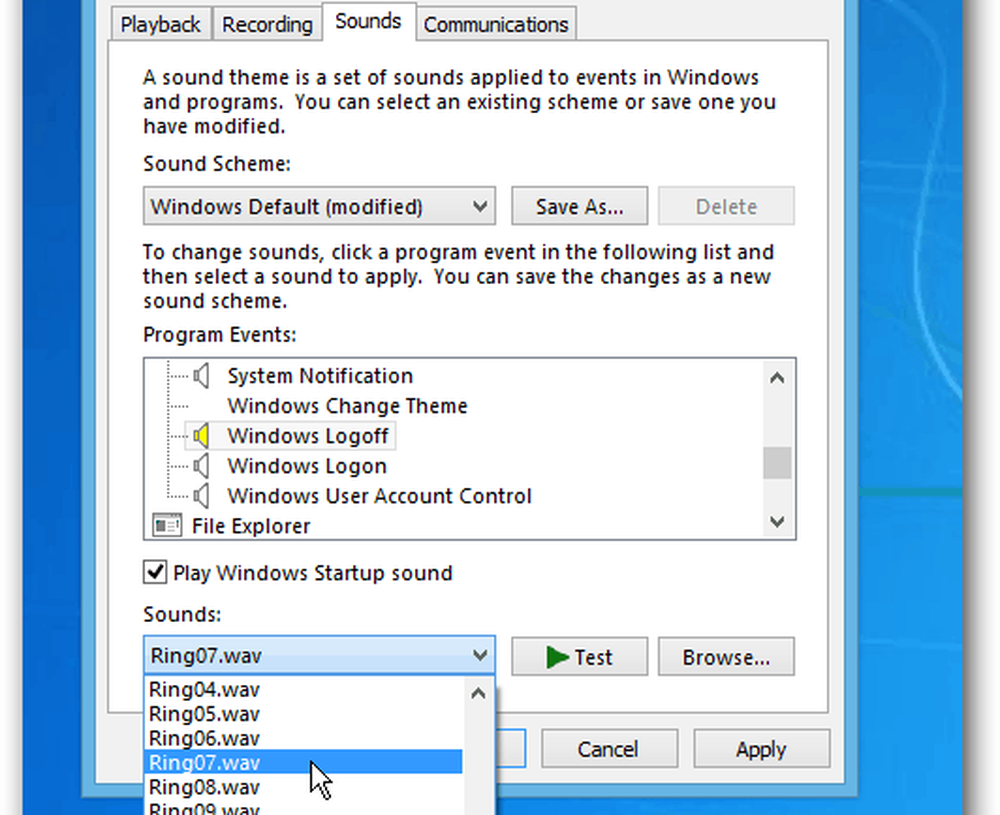Choose Ring04.wav from the sounds list
This screenshot has height=815, width=1000.
click(204, 689)
